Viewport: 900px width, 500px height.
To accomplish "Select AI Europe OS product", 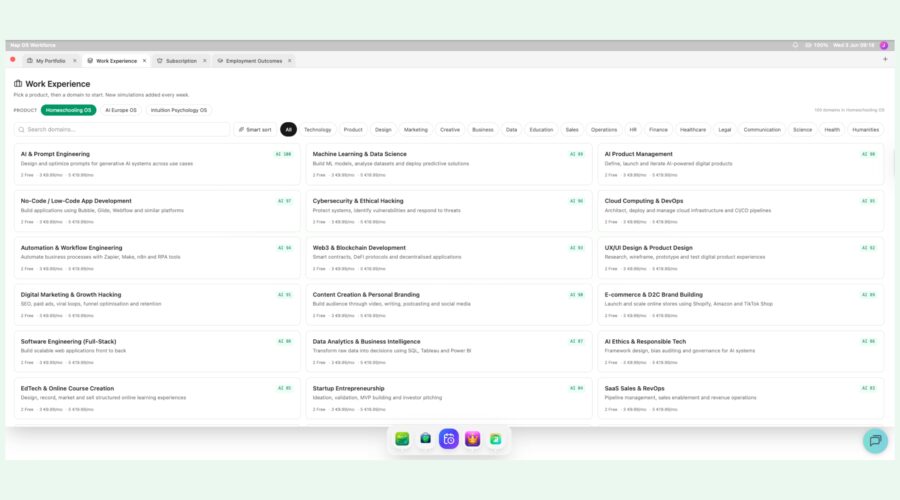I will pyautogui.click(x=121, y=110).
